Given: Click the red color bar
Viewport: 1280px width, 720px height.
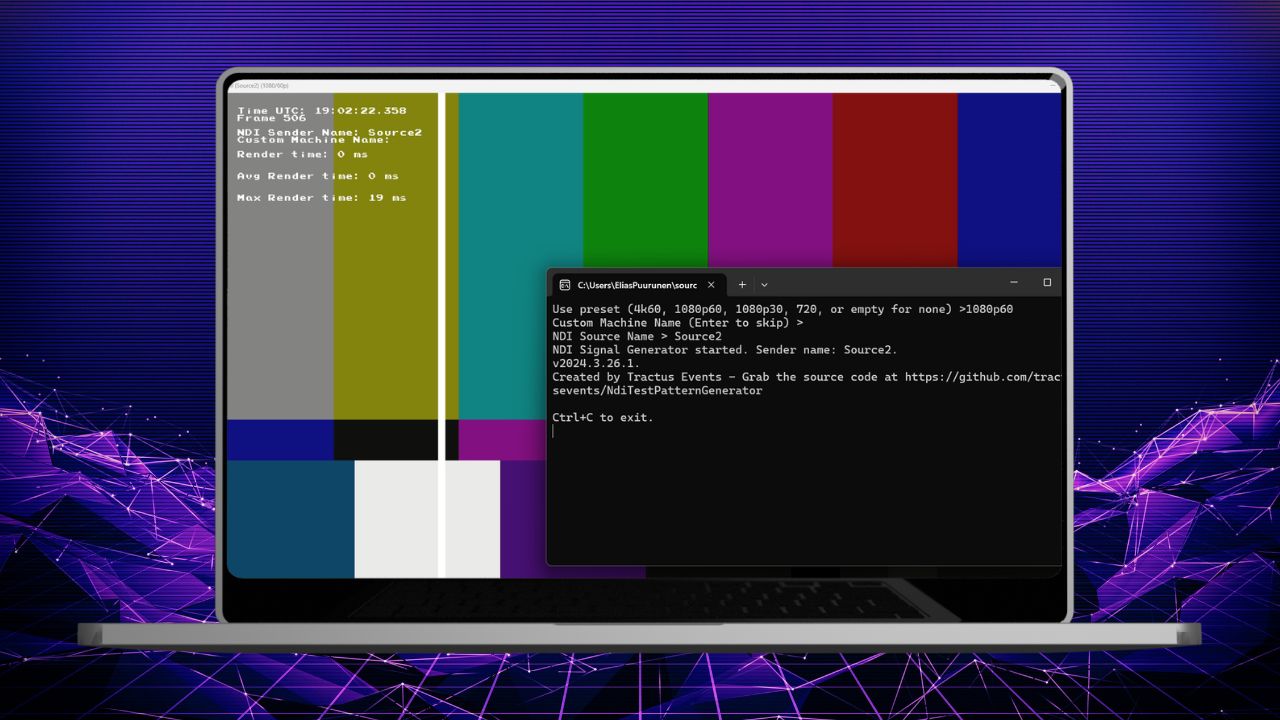Looking at the screenshot, I should point(894,180).
